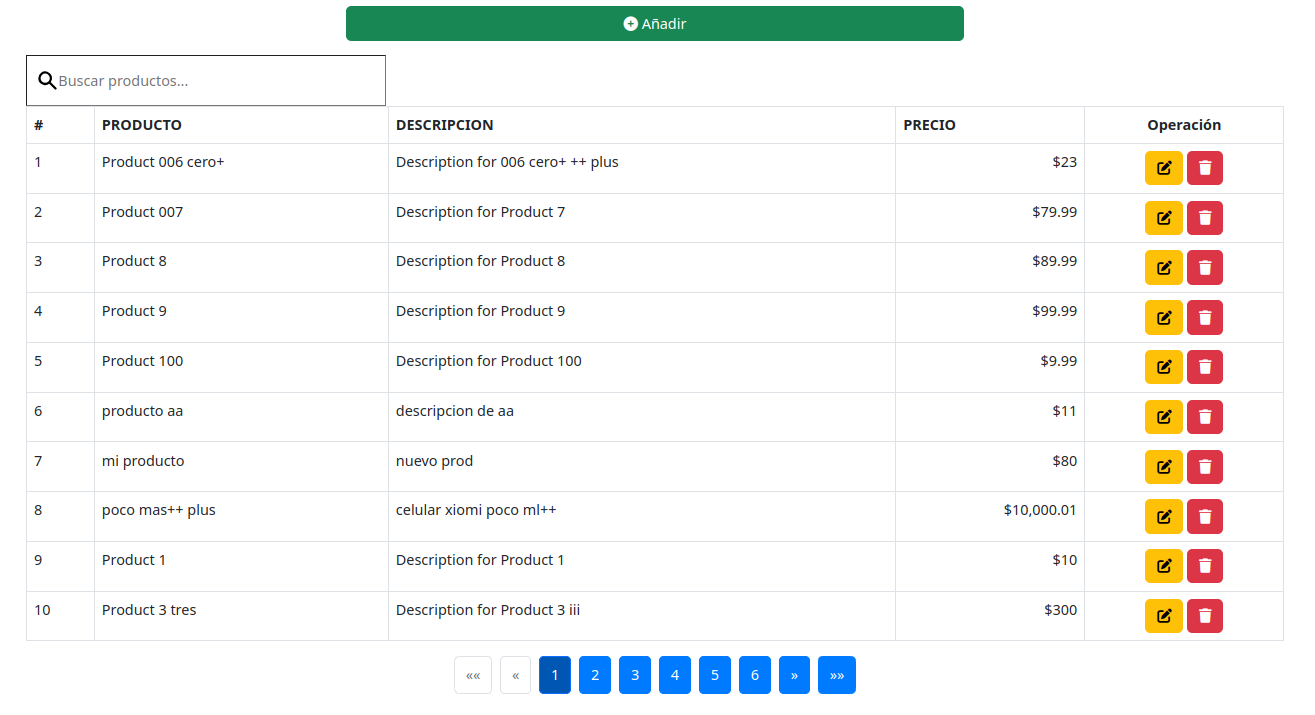Open page 6 of products
The height and width of the screenshot is (715, 1315).
(755, 675)
